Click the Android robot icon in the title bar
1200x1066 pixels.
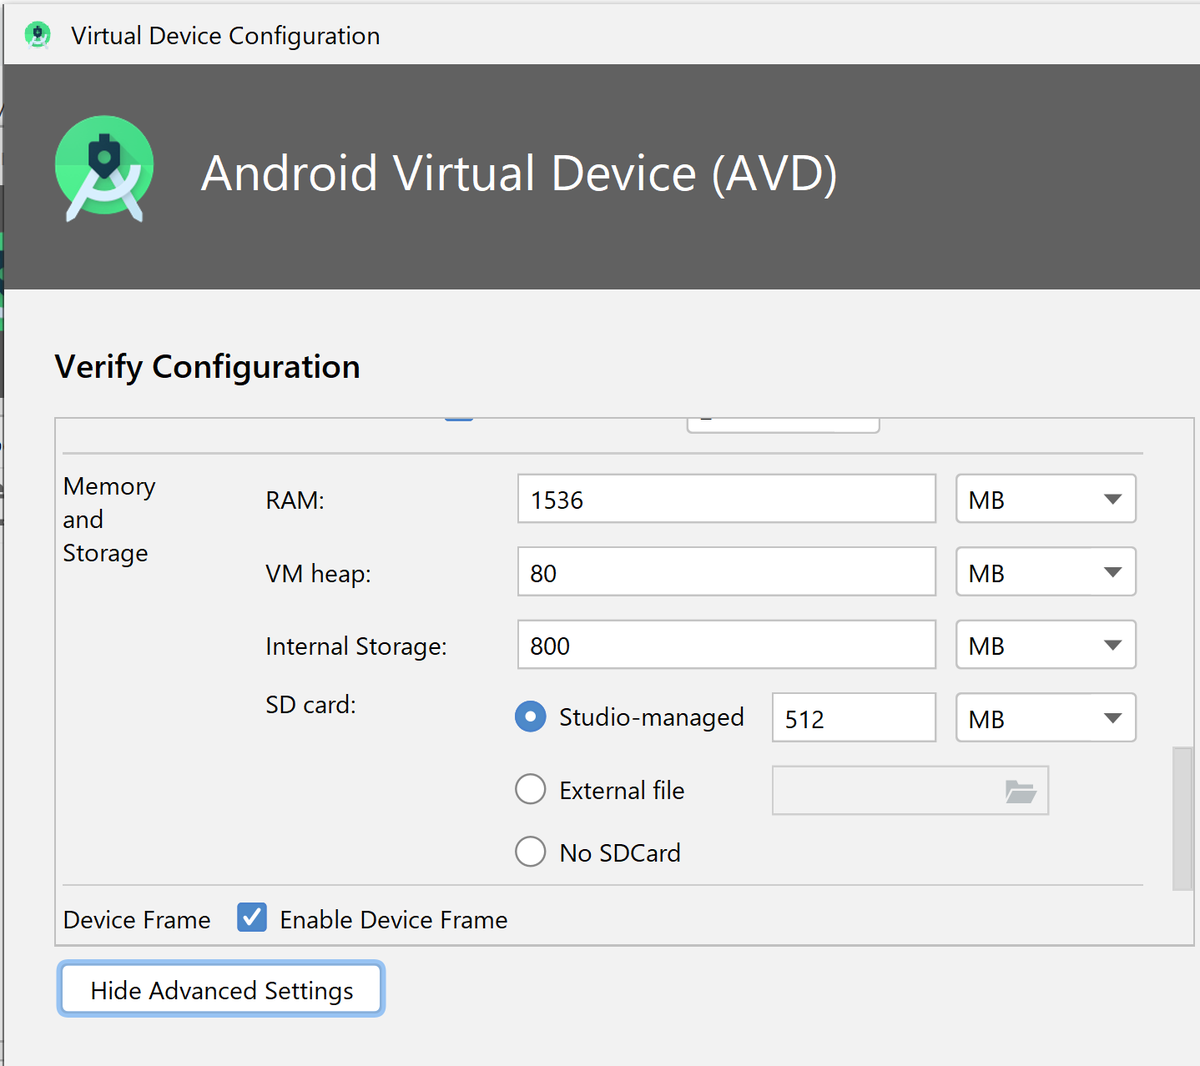37,34
